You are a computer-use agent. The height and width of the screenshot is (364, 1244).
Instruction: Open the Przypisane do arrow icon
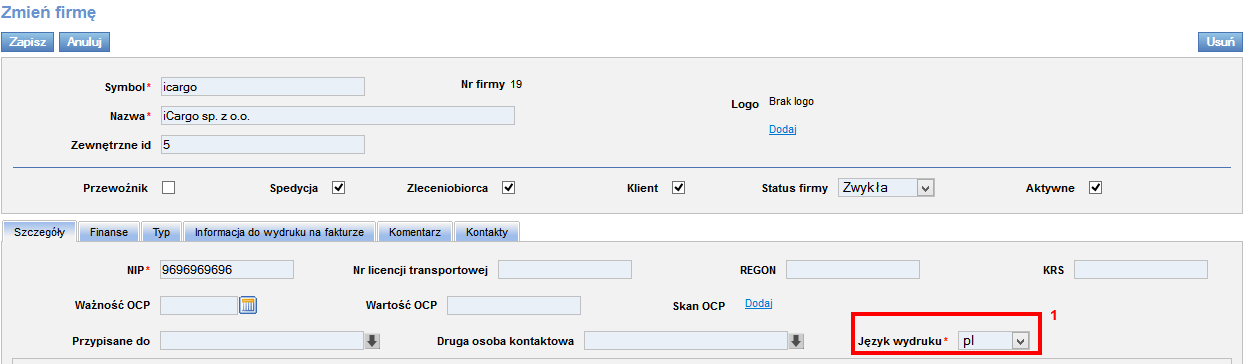[371, 341]
